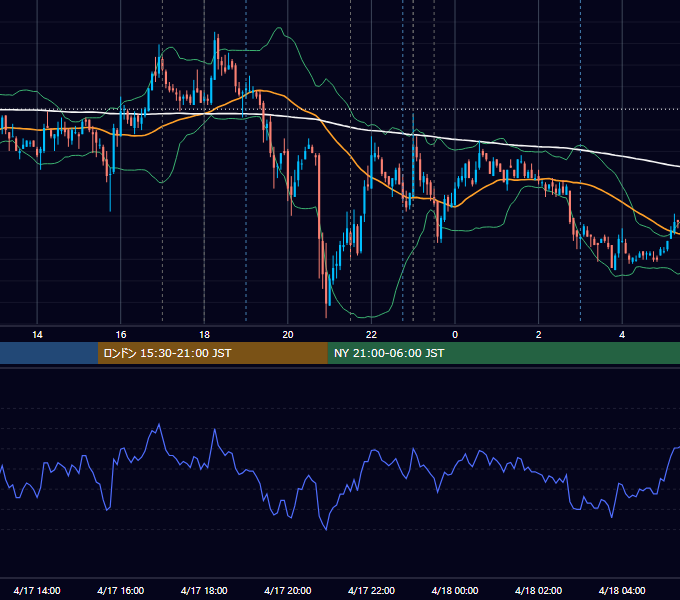Image resolution: width=680 pixels, height=600 pixels.
Task: Click the 2 hour axis label
Action: 539,335
